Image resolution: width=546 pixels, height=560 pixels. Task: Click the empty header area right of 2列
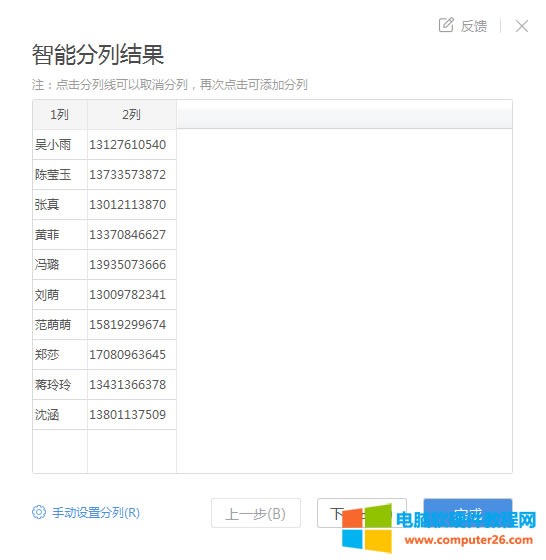(344, 114)
